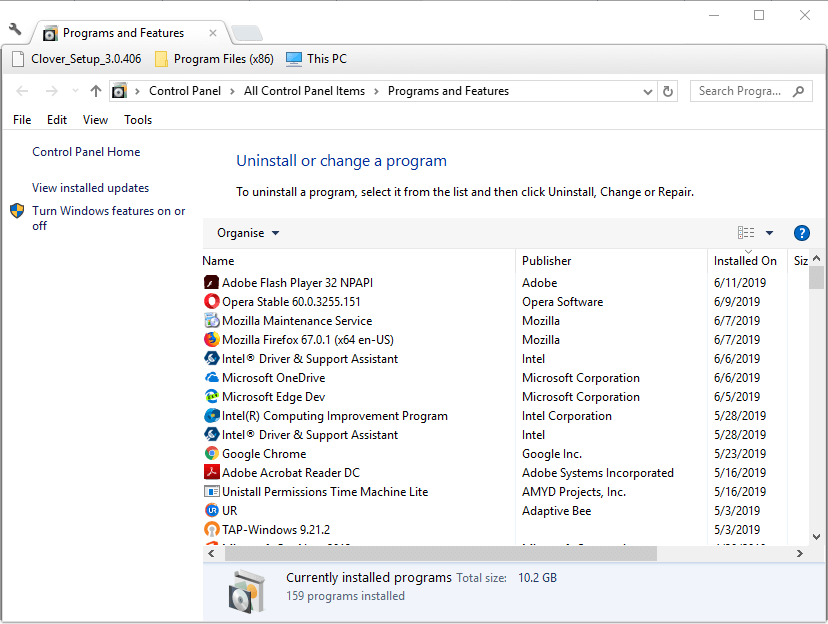The image size is (828, 624).
Task: Select Unistall Permissions Time Machine Lite icon
Action: (211, 491)
